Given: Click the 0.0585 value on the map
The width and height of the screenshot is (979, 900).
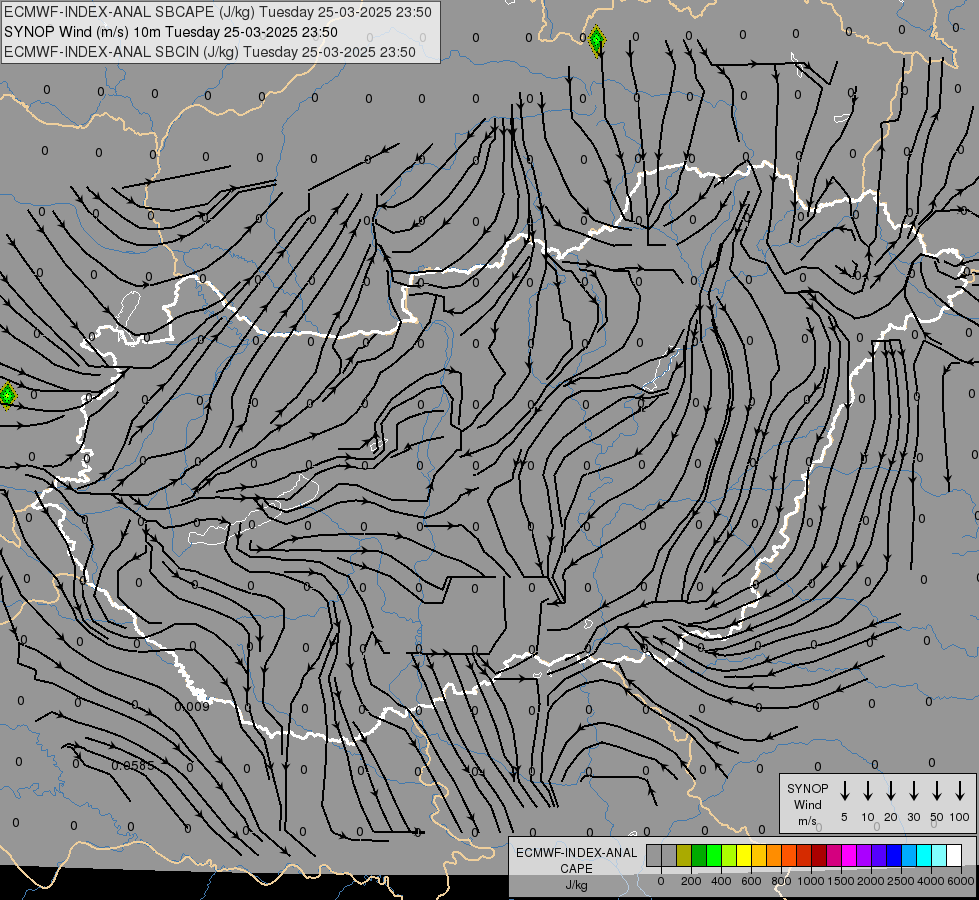Looking at the screenshot, I should click(132, 765).
